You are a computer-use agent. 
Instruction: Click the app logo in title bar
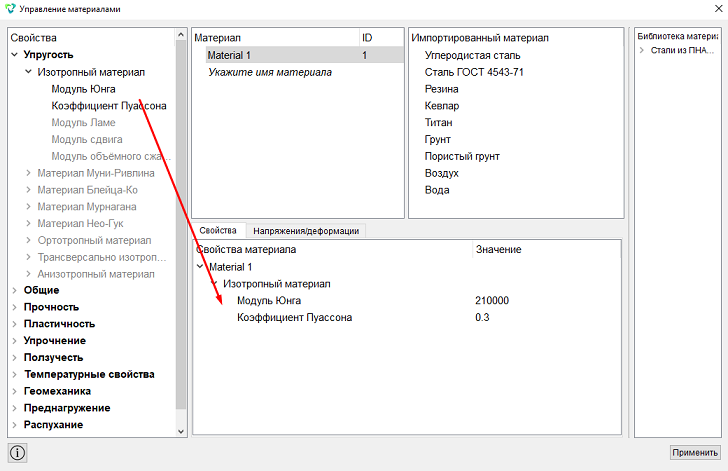(10, 9)
